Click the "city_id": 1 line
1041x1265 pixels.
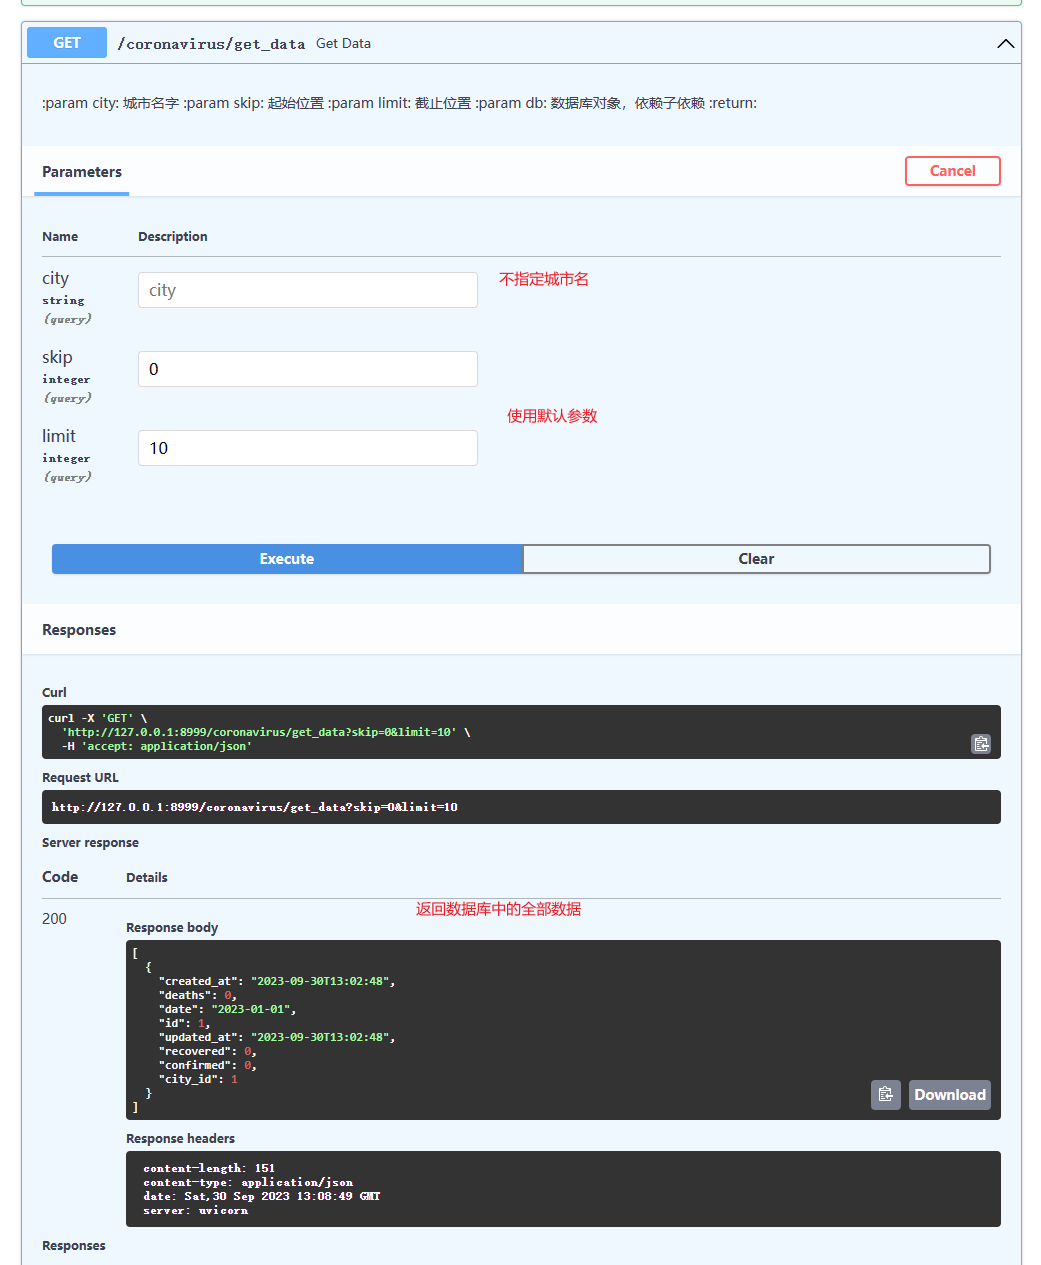(x=198, y=1079)
